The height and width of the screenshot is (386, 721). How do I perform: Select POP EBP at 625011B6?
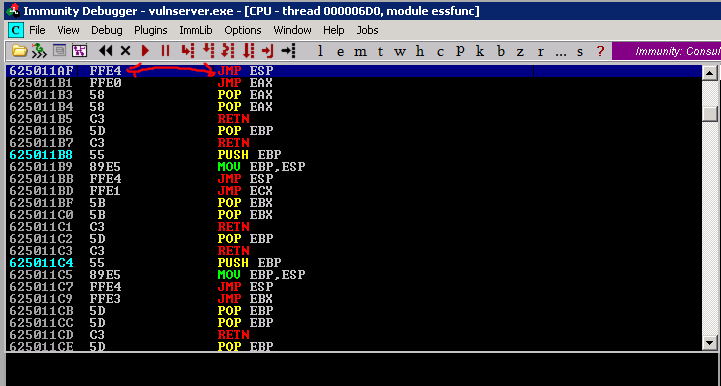(245, 131)
